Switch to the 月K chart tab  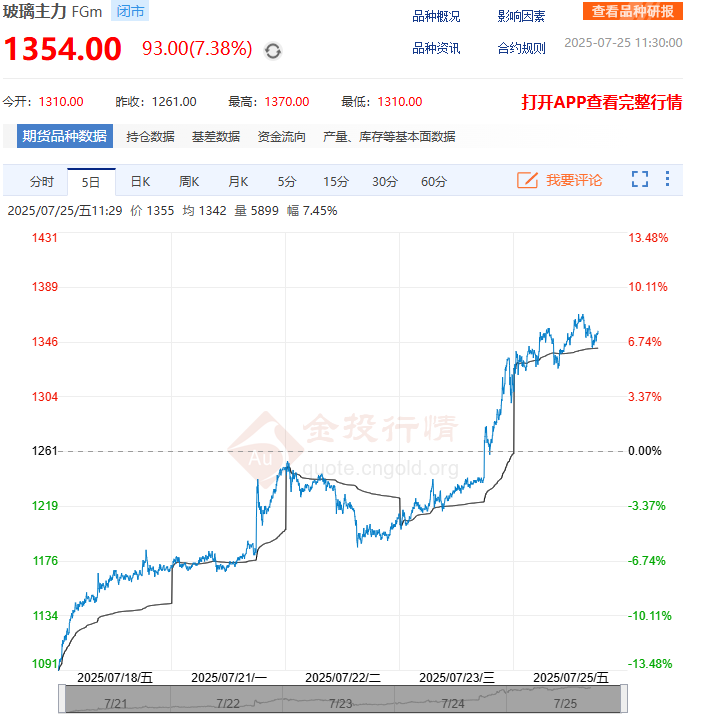click(x=238, y=181)
